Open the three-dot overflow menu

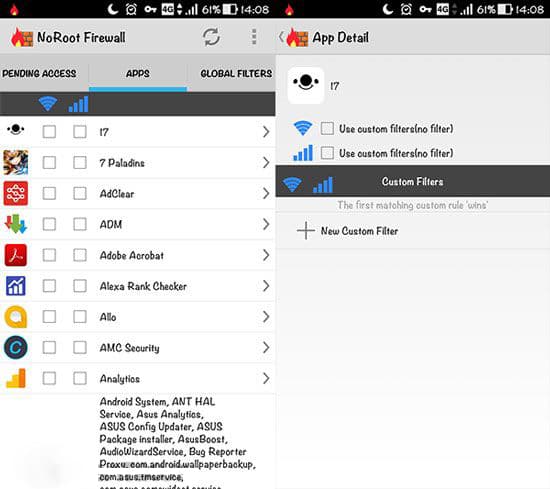tap(254, 37)
